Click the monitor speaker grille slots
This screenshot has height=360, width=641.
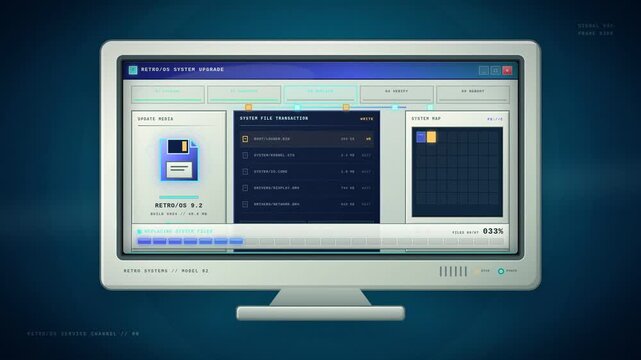tap(453, 271)
